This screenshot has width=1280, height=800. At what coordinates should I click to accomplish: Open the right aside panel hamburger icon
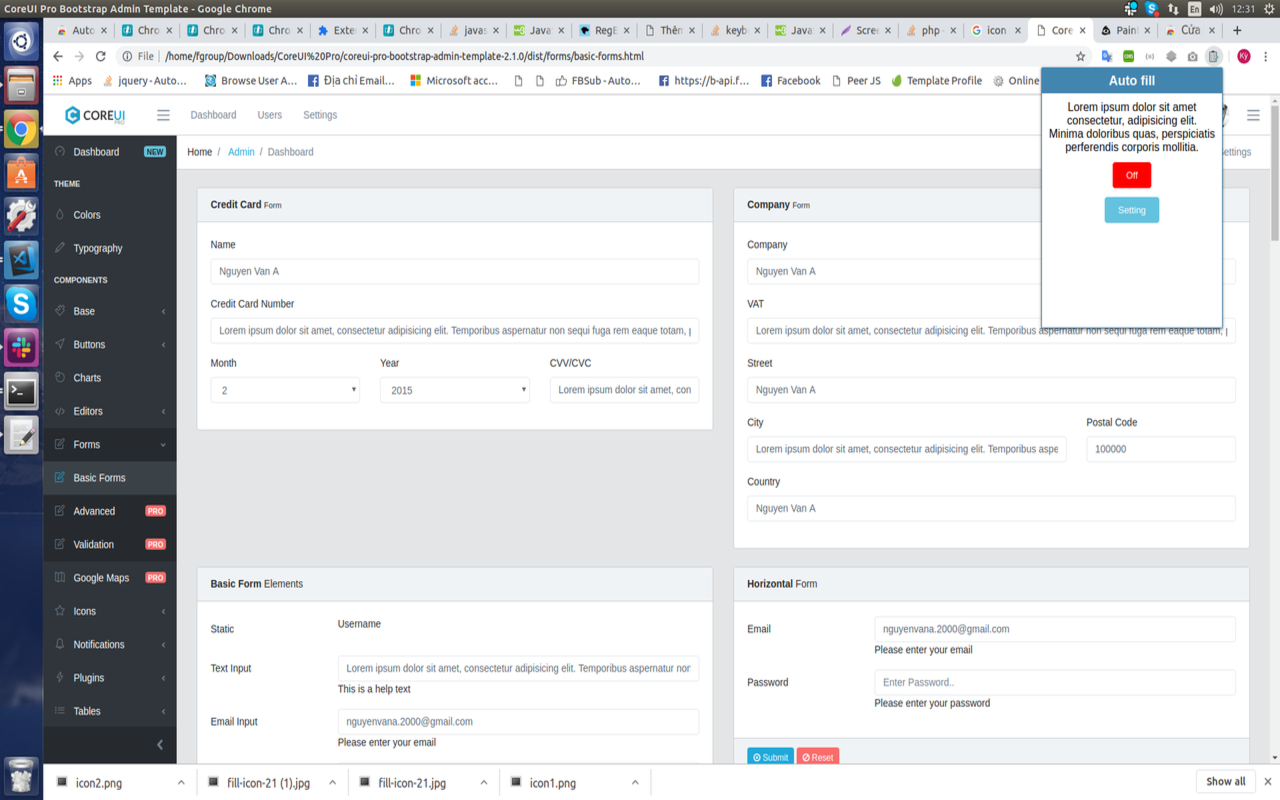click(1253, 115)
